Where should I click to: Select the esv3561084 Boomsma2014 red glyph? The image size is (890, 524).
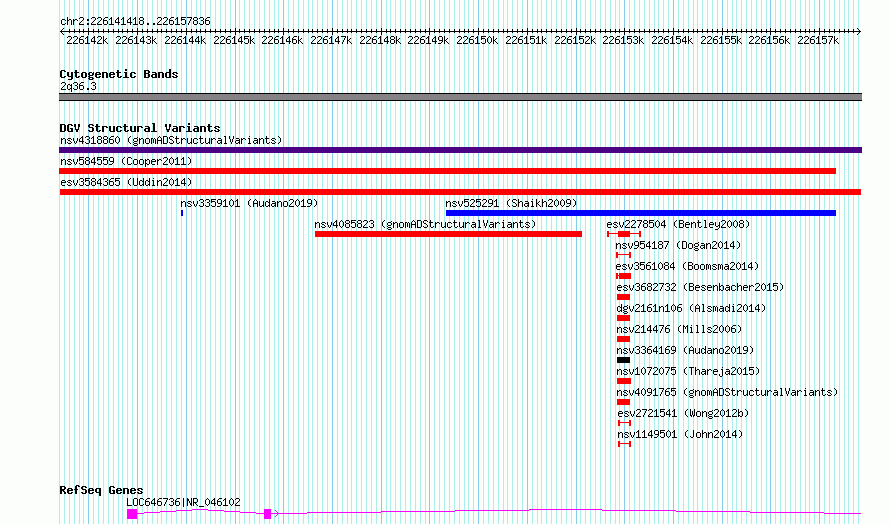pyautogui.click(x=623, y=276)
